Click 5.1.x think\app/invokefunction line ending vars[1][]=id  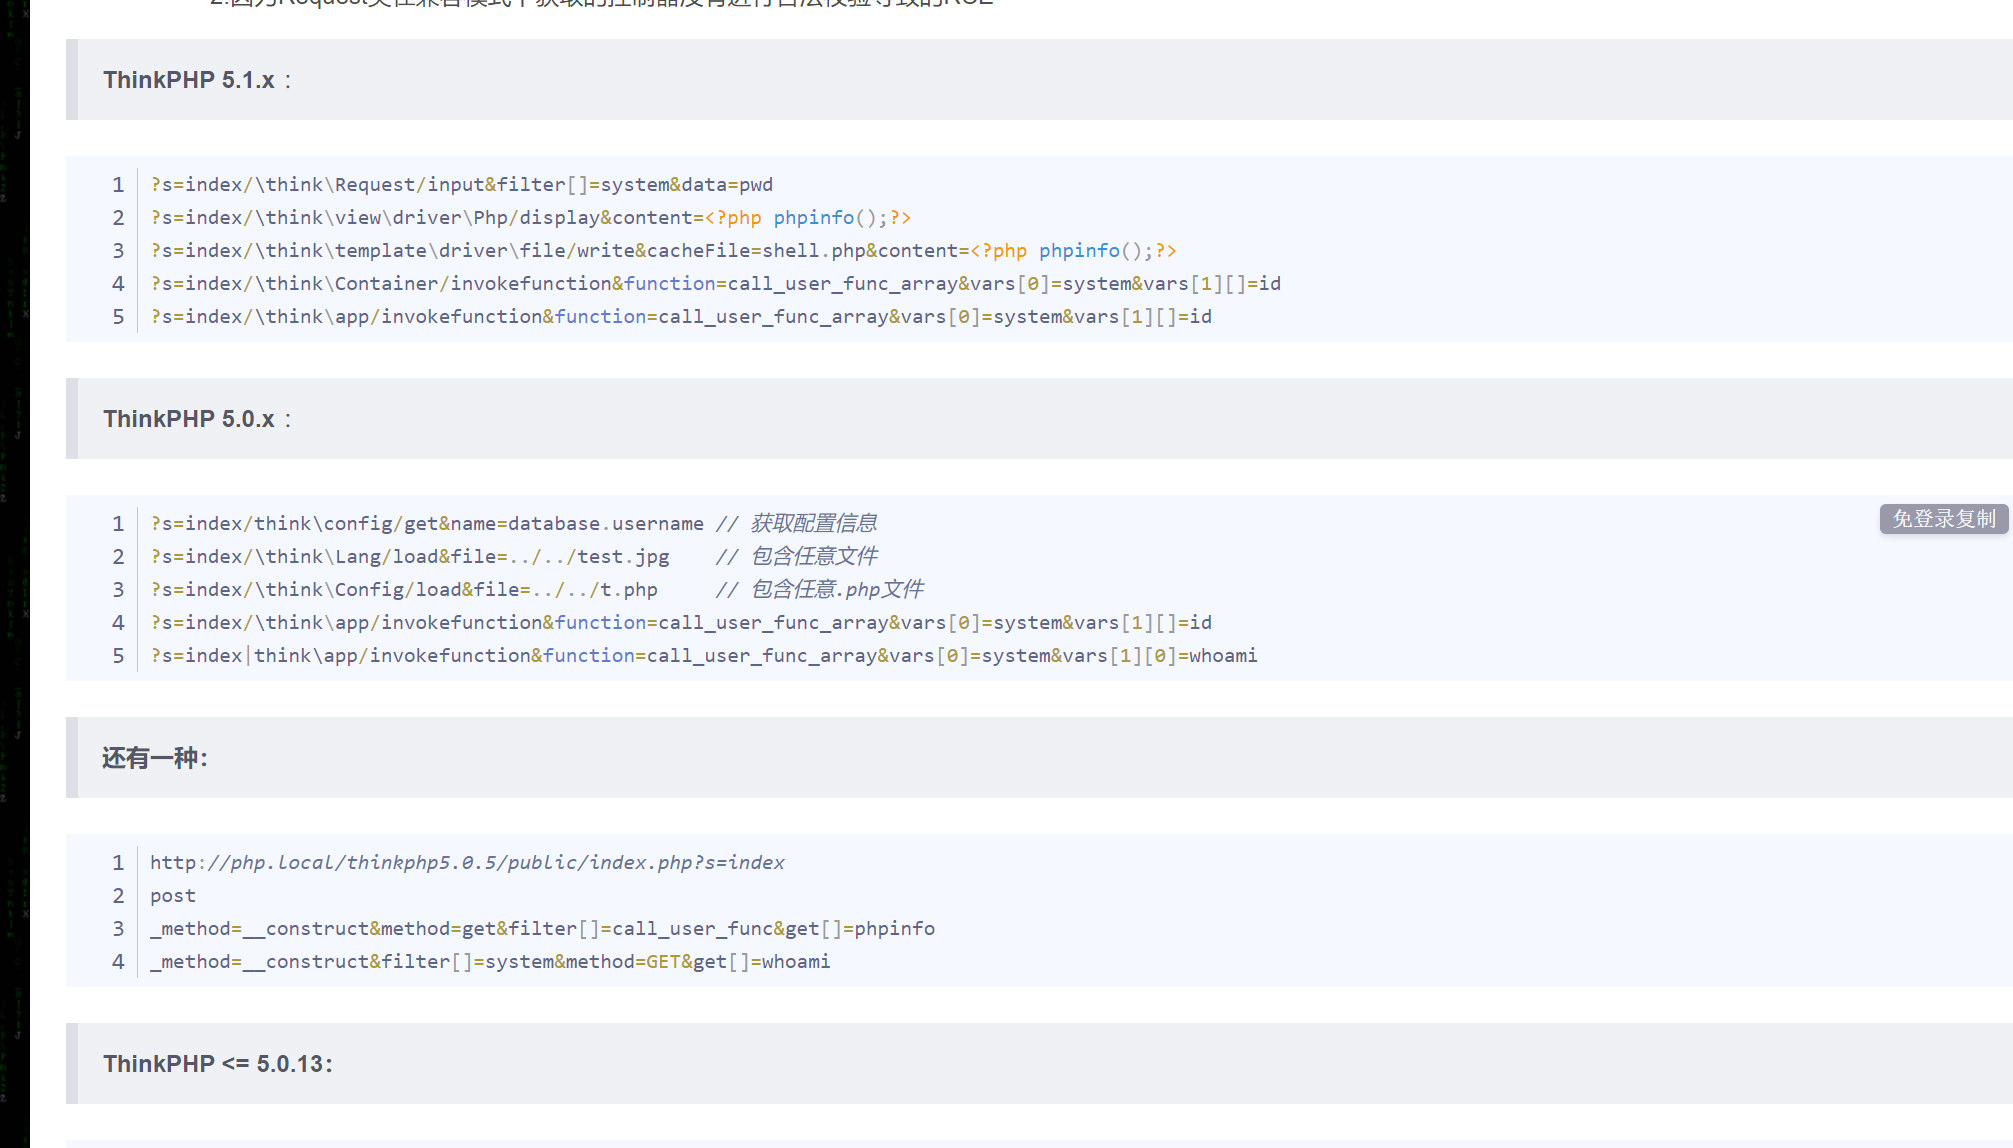(x=681, y=317)
